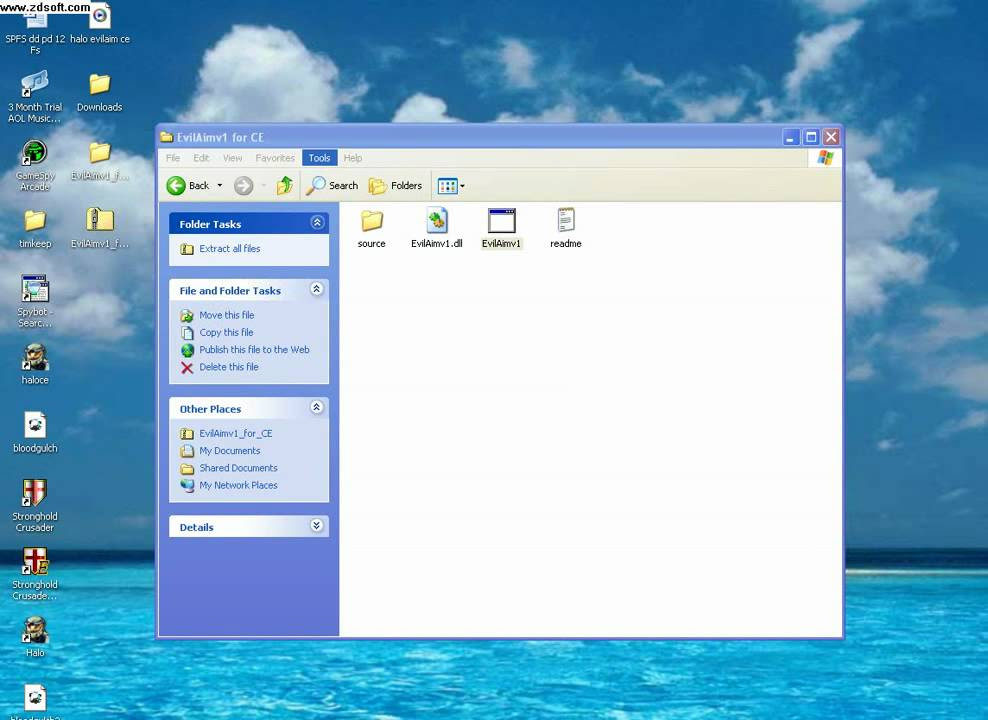This screenshot has width=988, height=720.
Task: Select the 3 Month Trial AOL Music shortcut
Action: [x=35, y=96]
